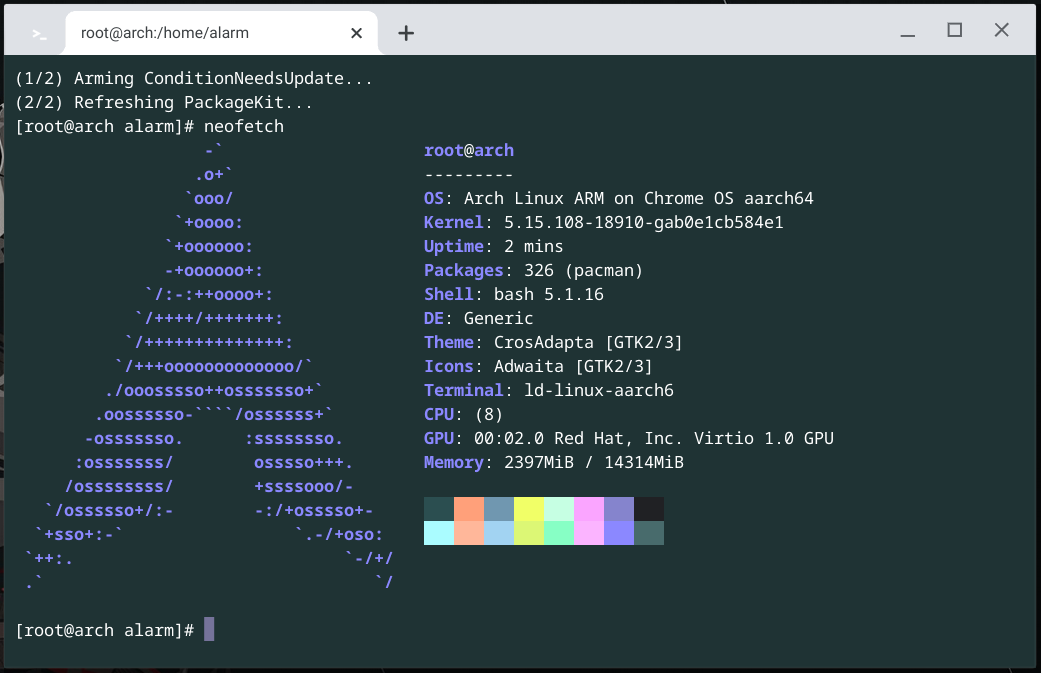Click the Packages value 326 (pacman)
The image size is (1041, 673).
[x=583, y=271]
